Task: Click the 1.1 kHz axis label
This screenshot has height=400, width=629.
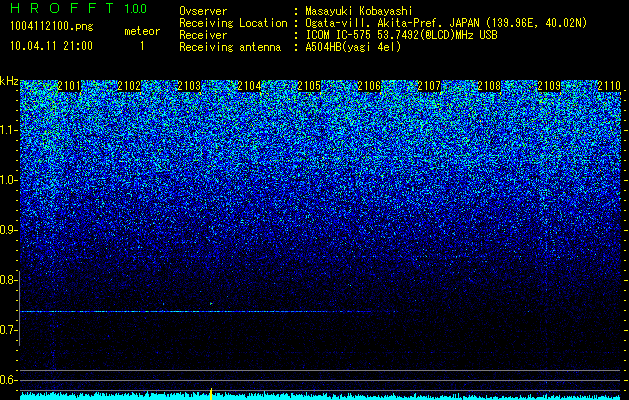Action: tap(8, 130)
